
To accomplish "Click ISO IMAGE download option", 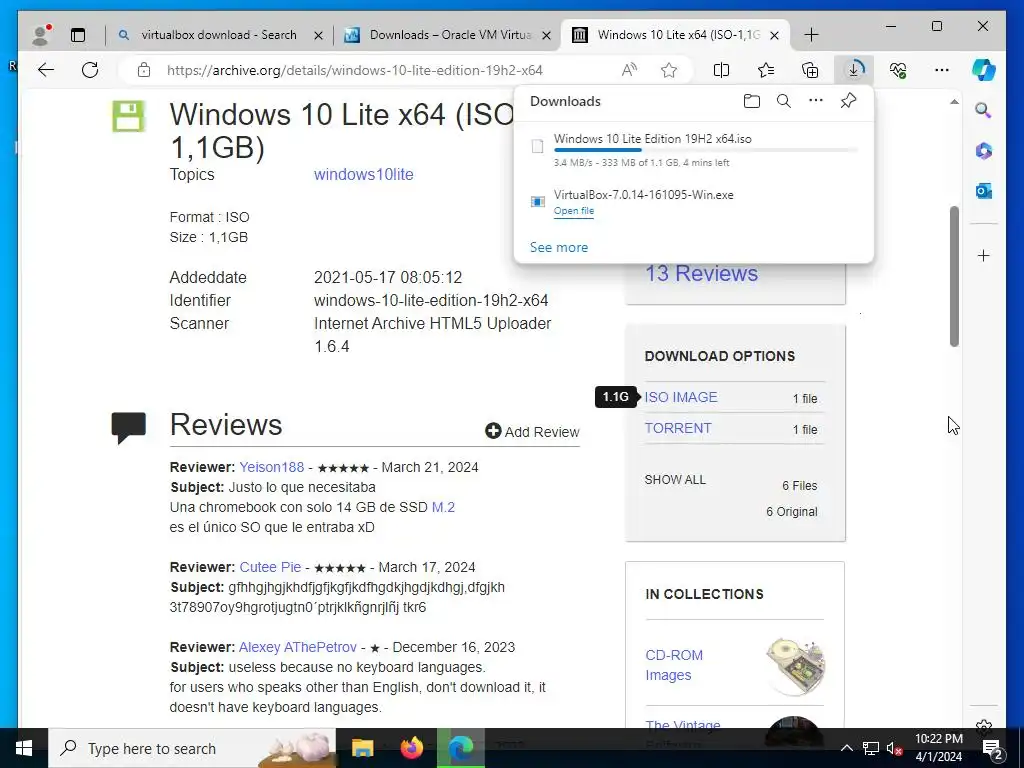I will point(681,397).
